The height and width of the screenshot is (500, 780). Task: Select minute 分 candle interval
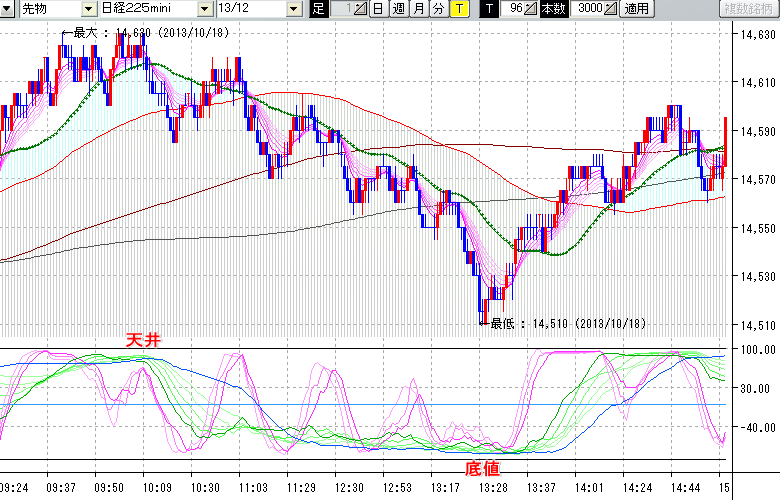(438, 9)
